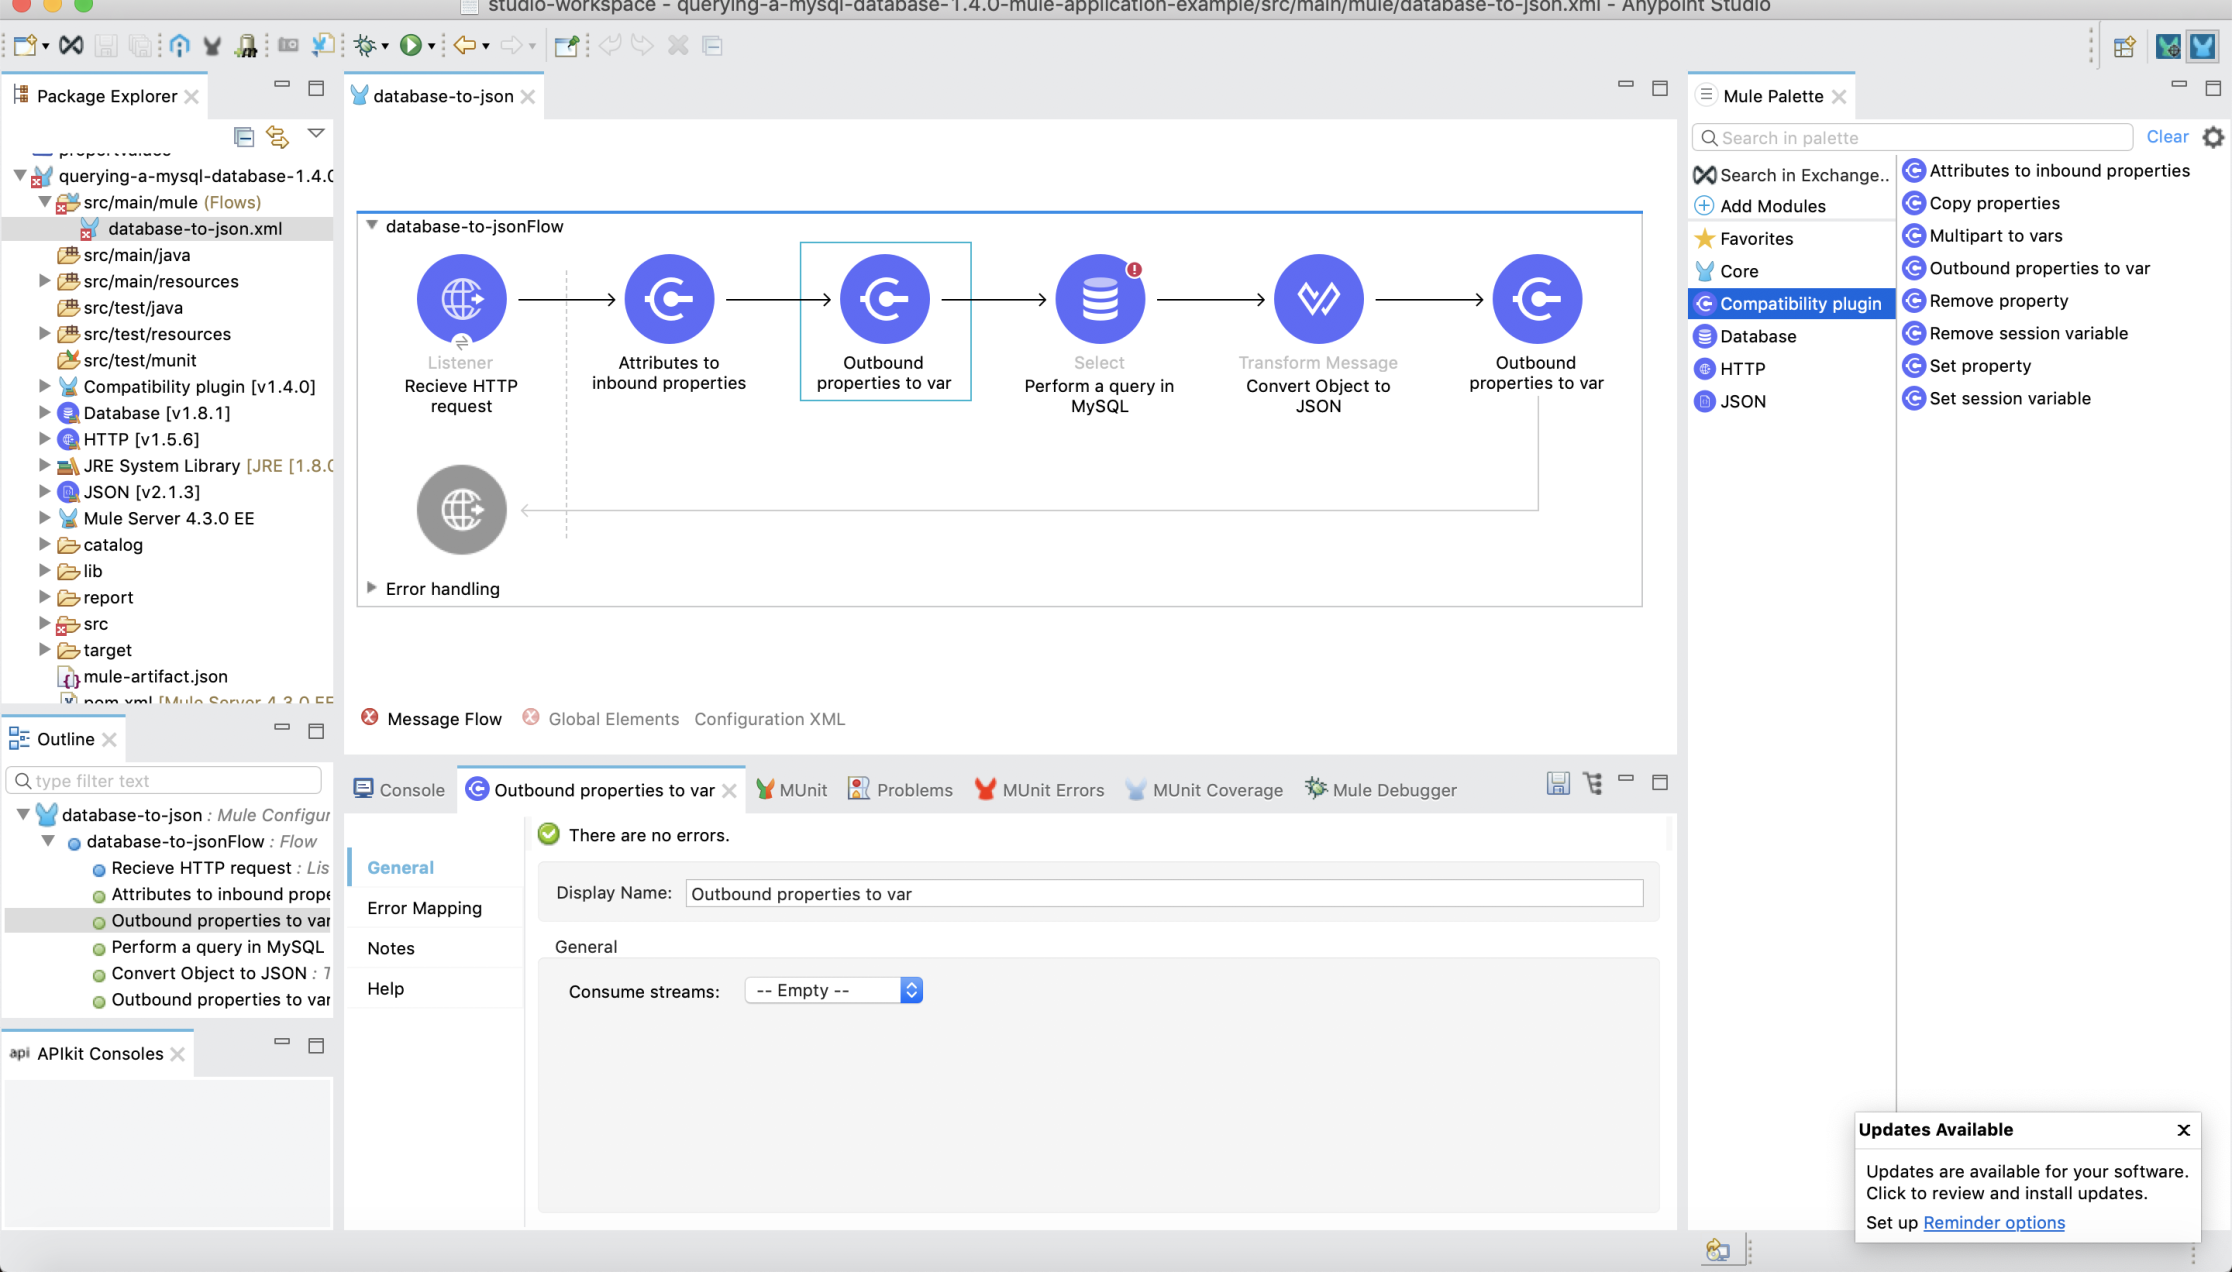Expand the catalog folder in Package Explorer
The image size is (2232, 1272).
click(x=44, y=544)
